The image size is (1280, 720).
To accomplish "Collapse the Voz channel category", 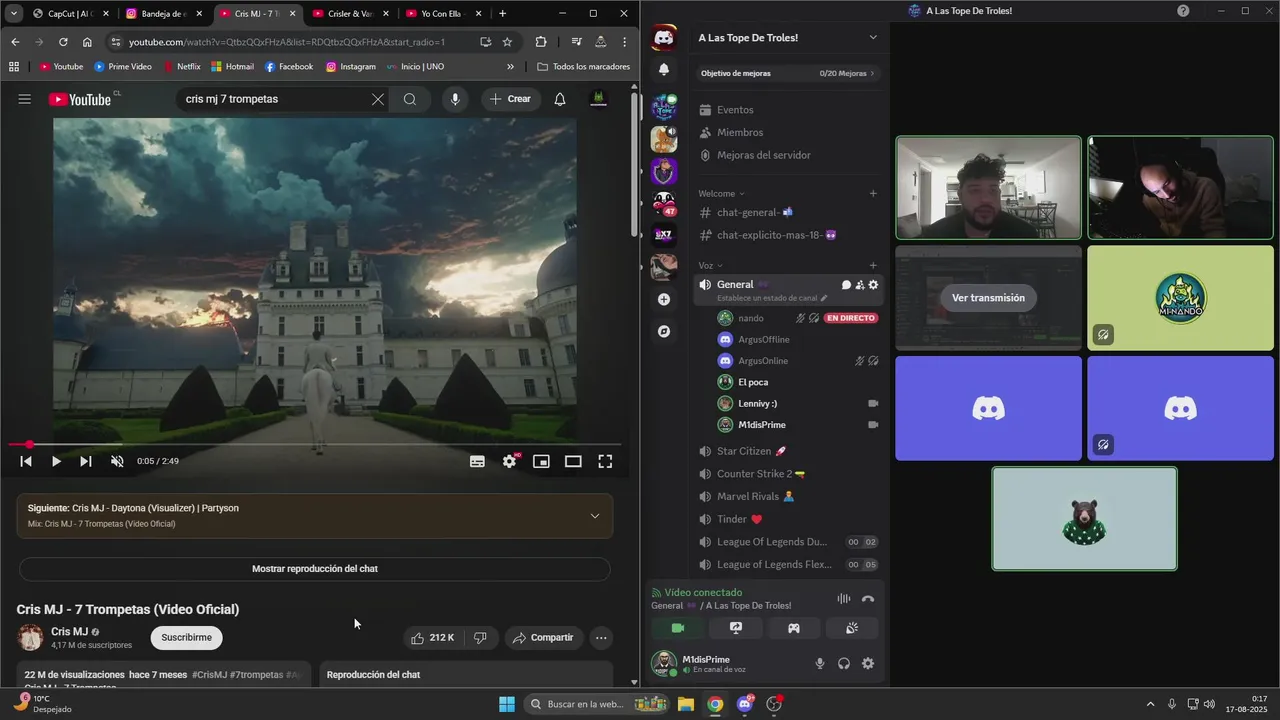I will pos(711,265).
